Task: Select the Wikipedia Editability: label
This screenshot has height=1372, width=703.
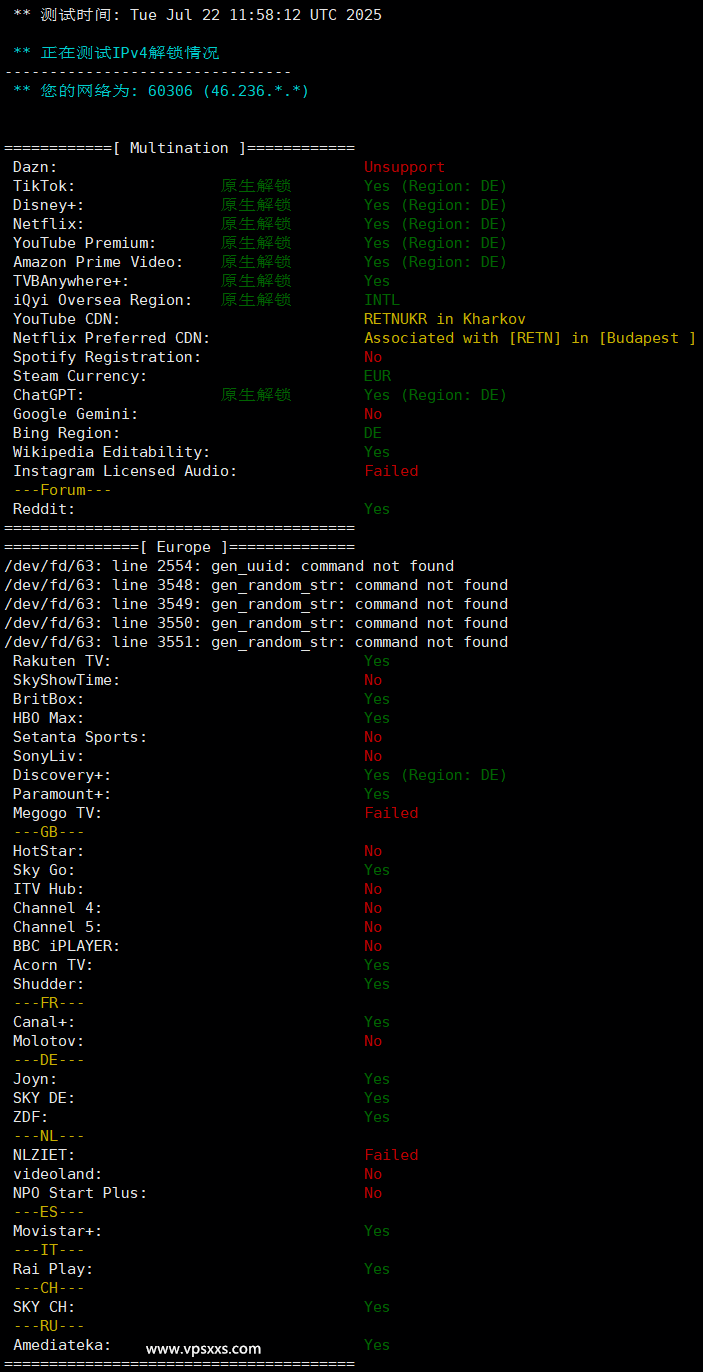Action: (112, 452)
